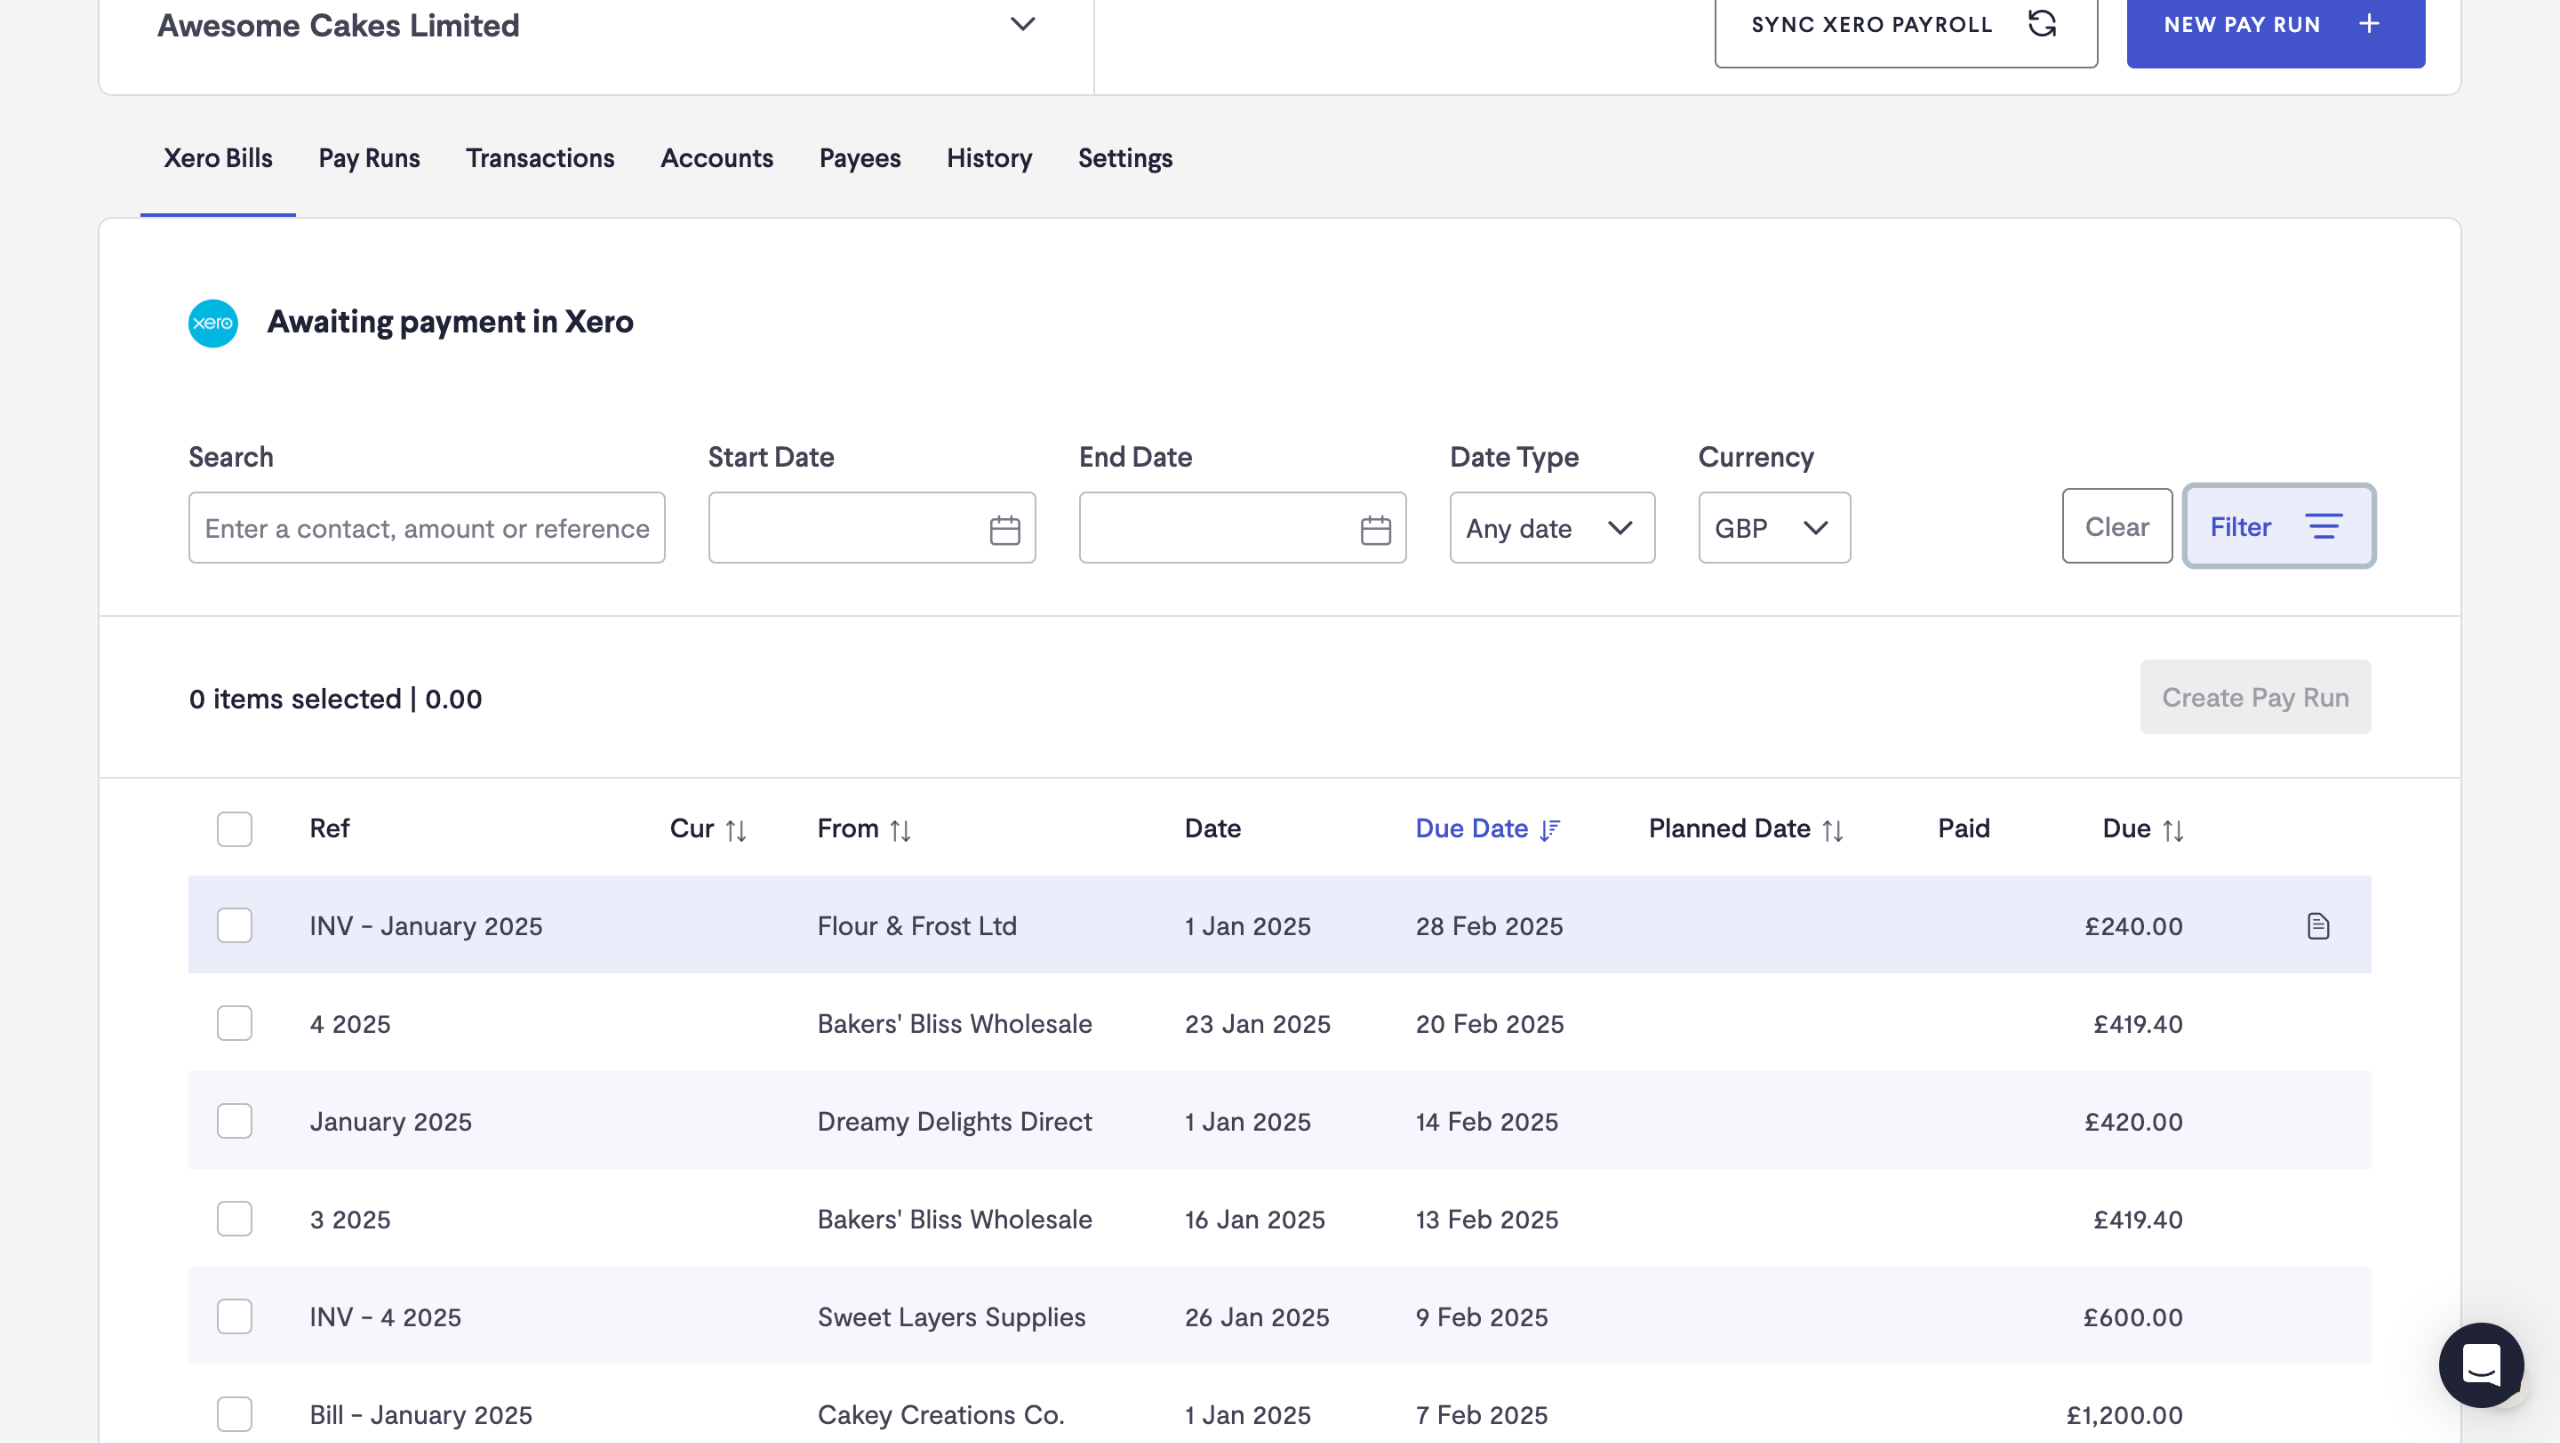Check the Dreamy Delights Direct bill checkbox
Image resolution: width=2560 pixels, height=1443 pixels.
(234, 1121)
